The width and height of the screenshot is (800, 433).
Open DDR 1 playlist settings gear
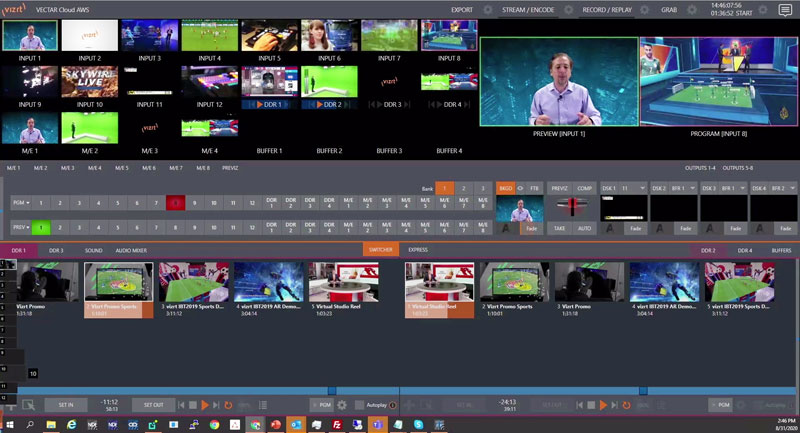pyautogui.click(x=342, y=405)
